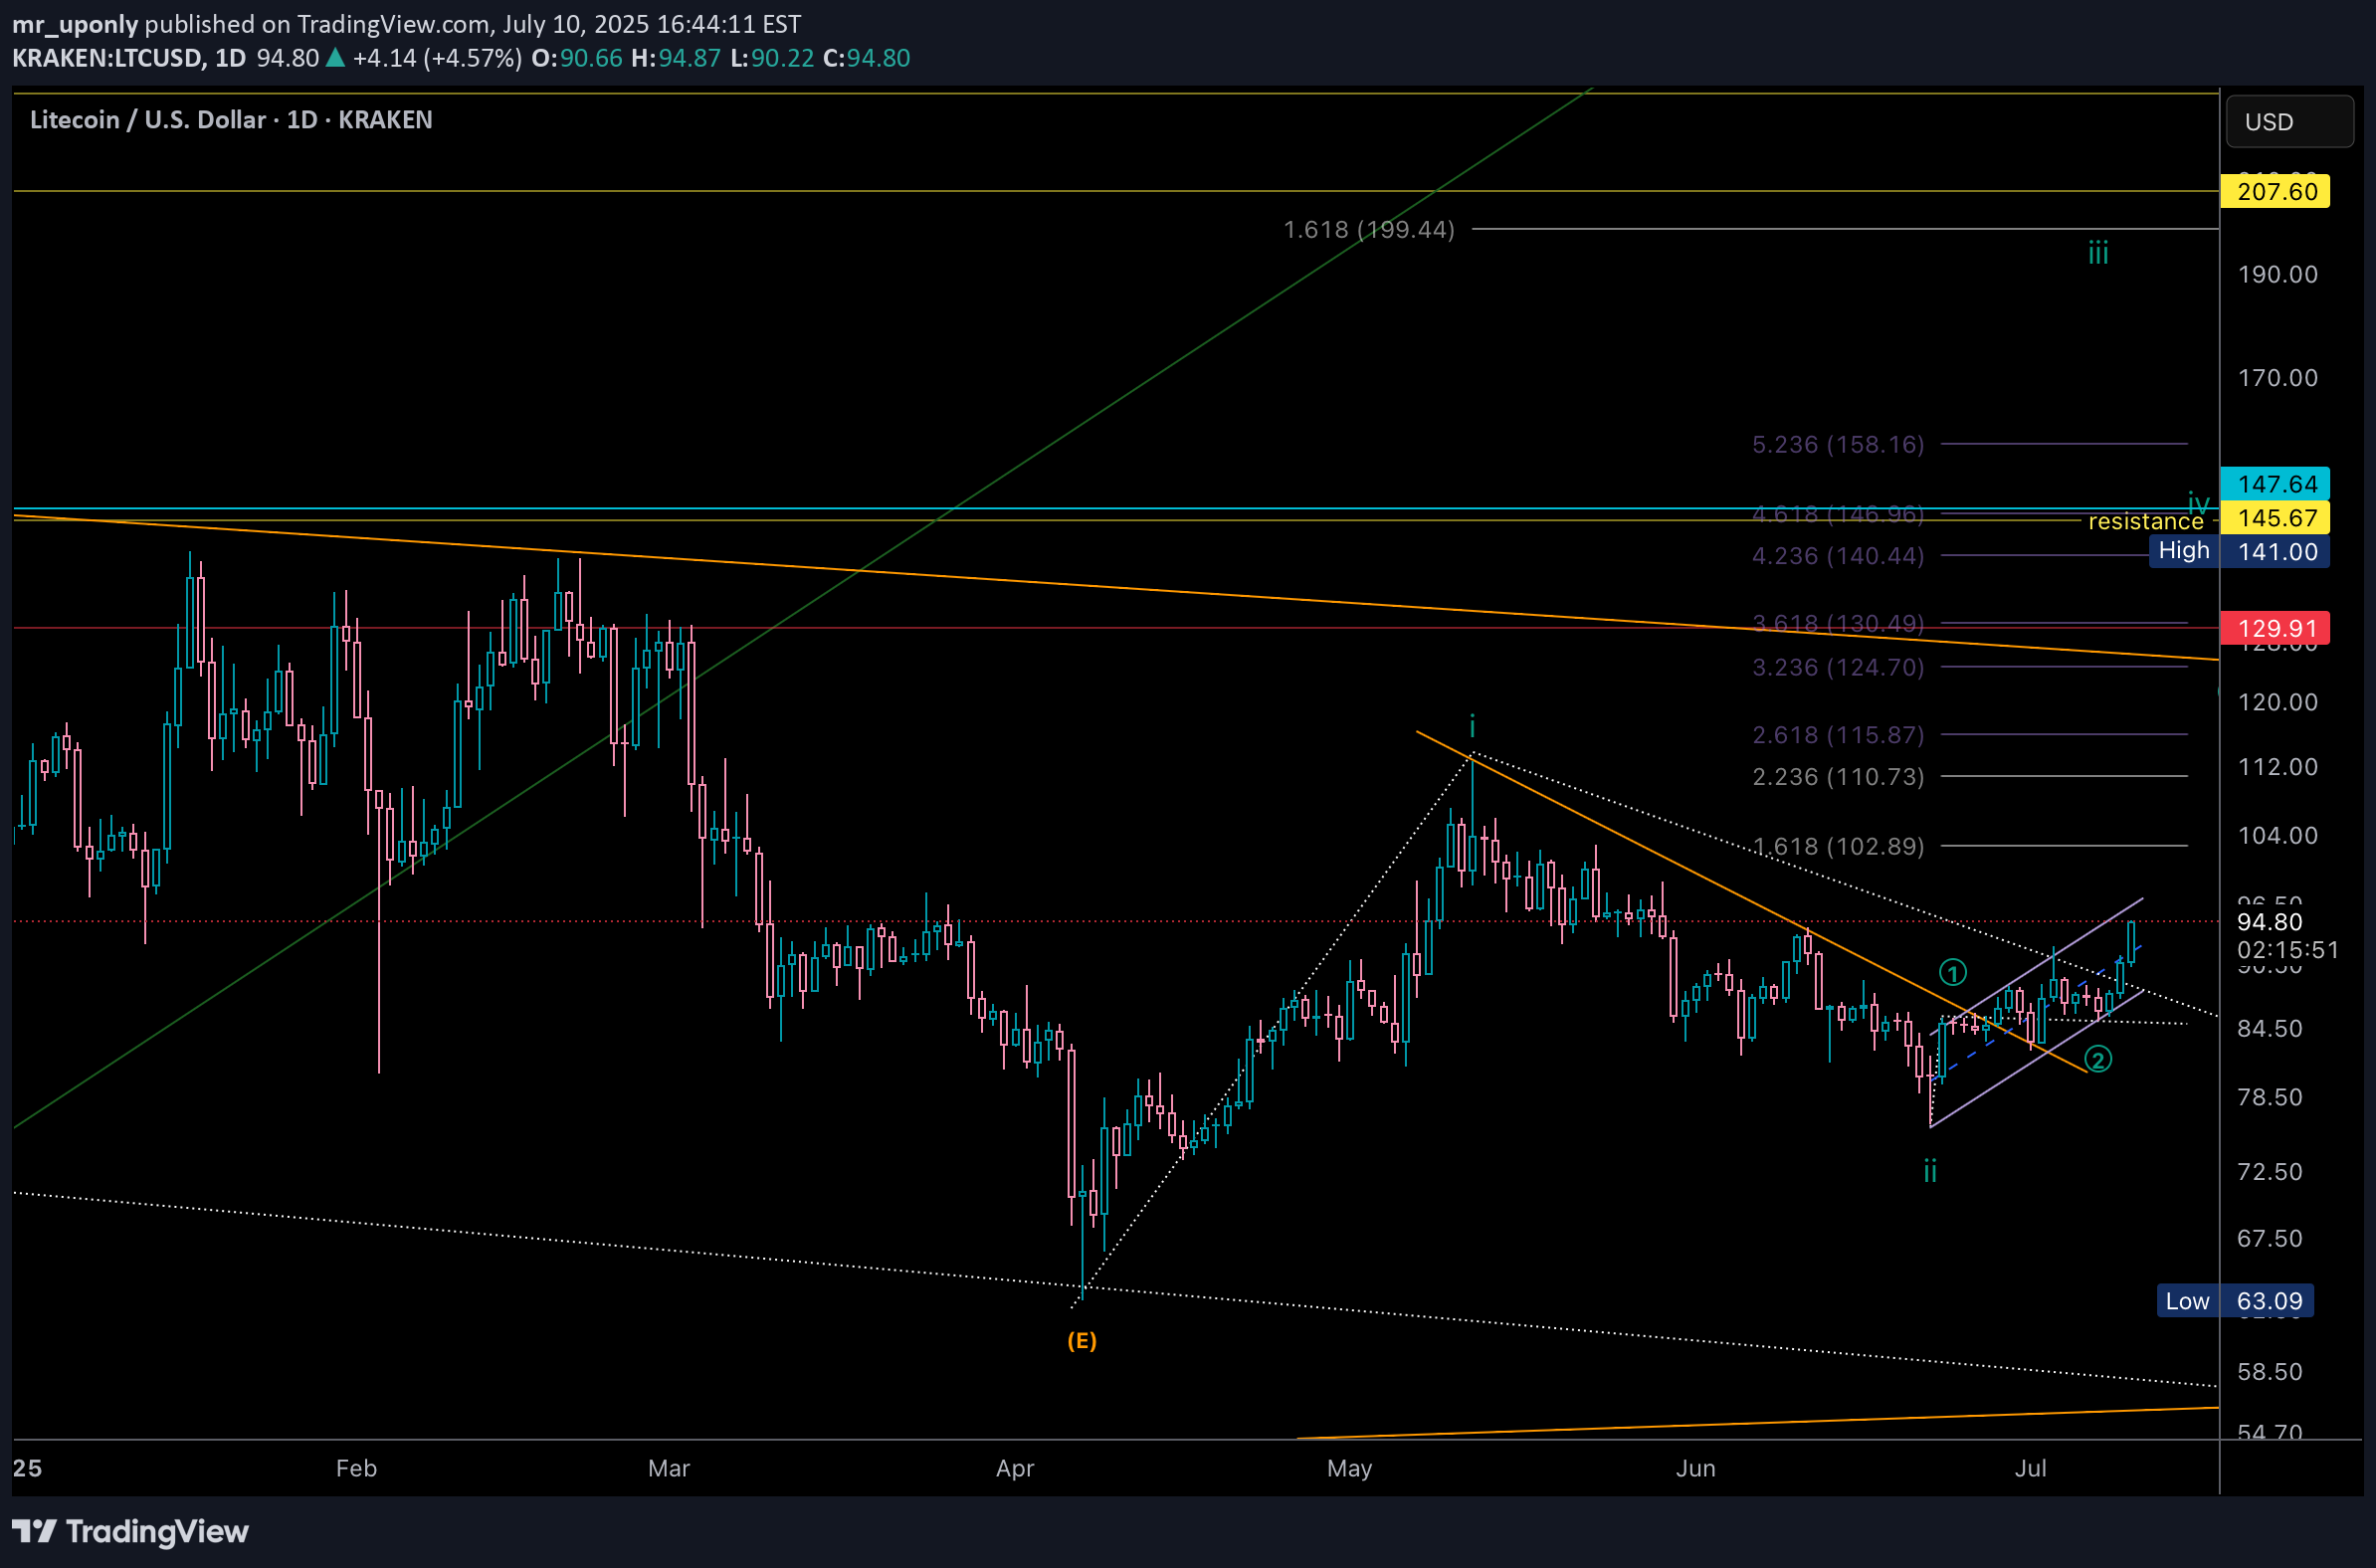Click the Apr label on time axis
Screen dimensions: 2376x1568
pyautogui.click(x=1015, y=1468)
